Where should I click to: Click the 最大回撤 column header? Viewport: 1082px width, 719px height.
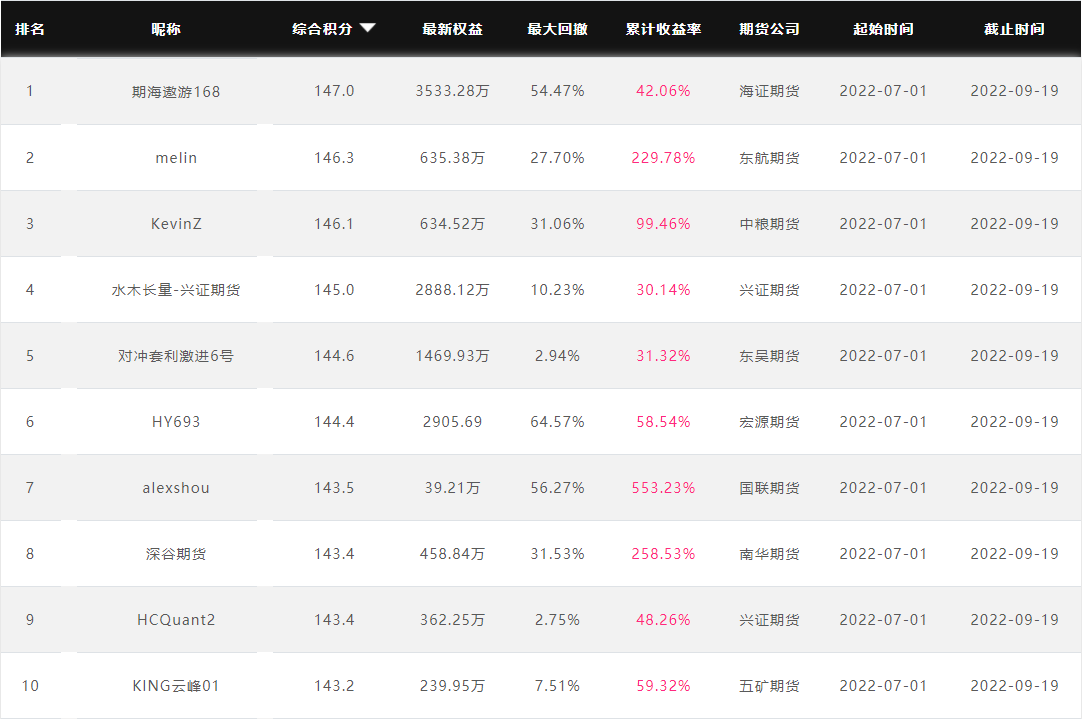(x=558, y=29)
